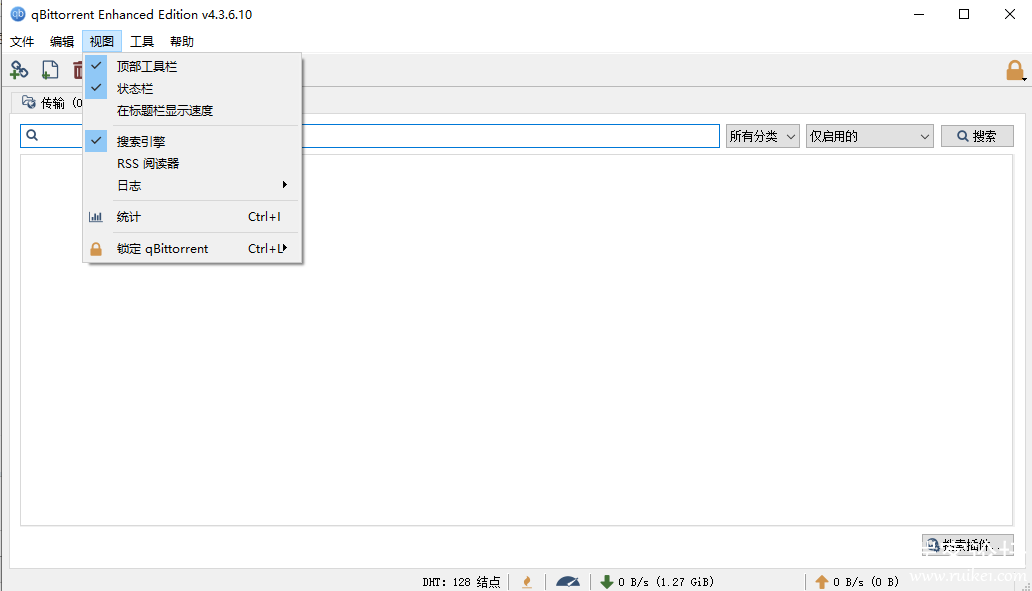1032x591 pixels.
Task: Open 统计 from the view menu
Action: click(x=193, y=217)
